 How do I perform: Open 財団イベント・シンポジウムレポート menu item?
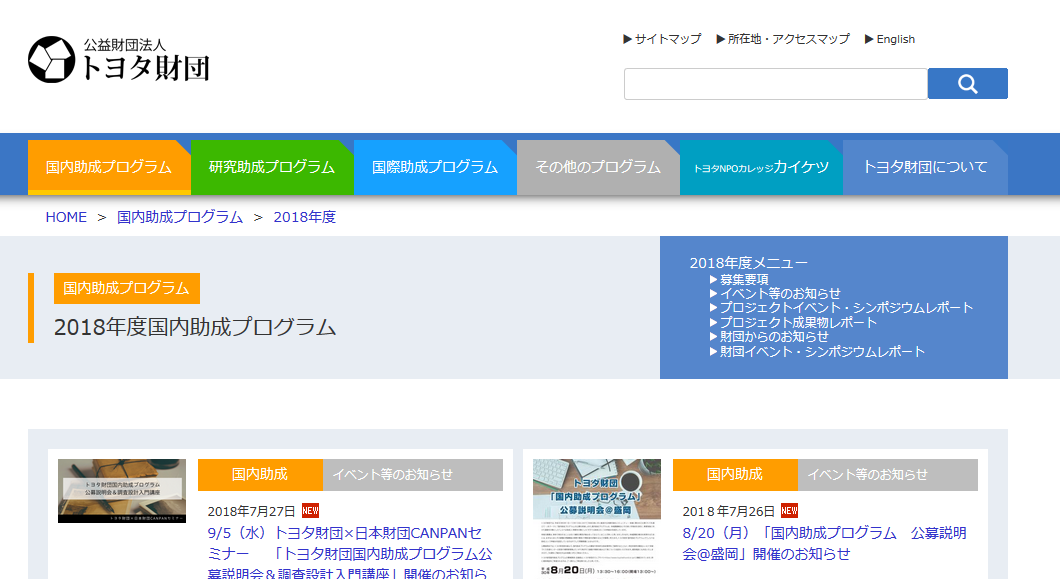pos(822,351)
